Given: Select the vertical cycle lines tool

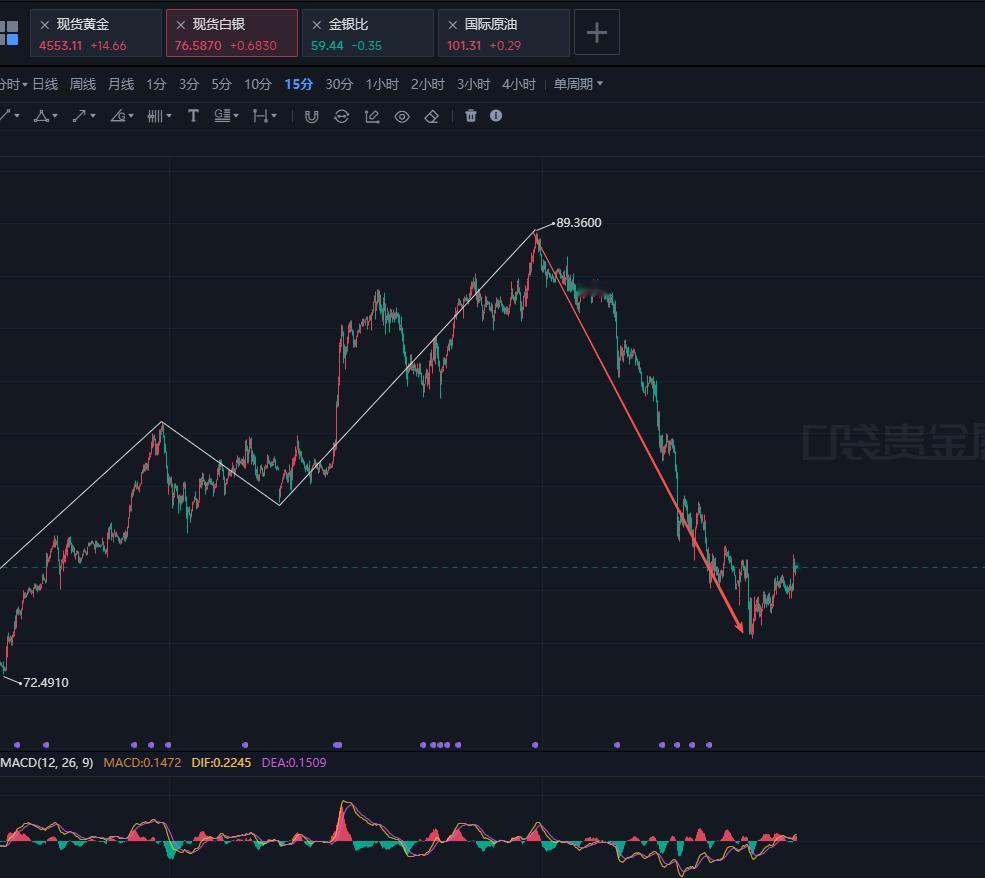Looking at the screenshot, I should point(155,116).
